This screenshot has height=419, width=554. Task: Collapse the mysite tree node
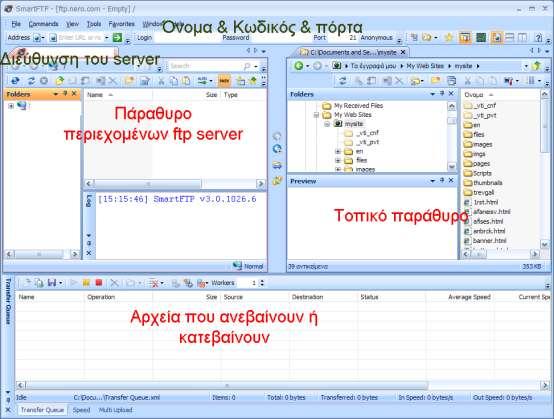327,124
